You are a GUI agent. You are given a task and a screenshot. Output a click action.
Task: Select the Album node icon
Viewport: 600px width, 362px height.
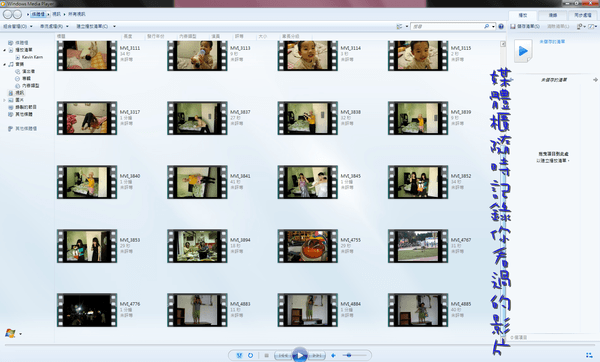tap(18, 78)
